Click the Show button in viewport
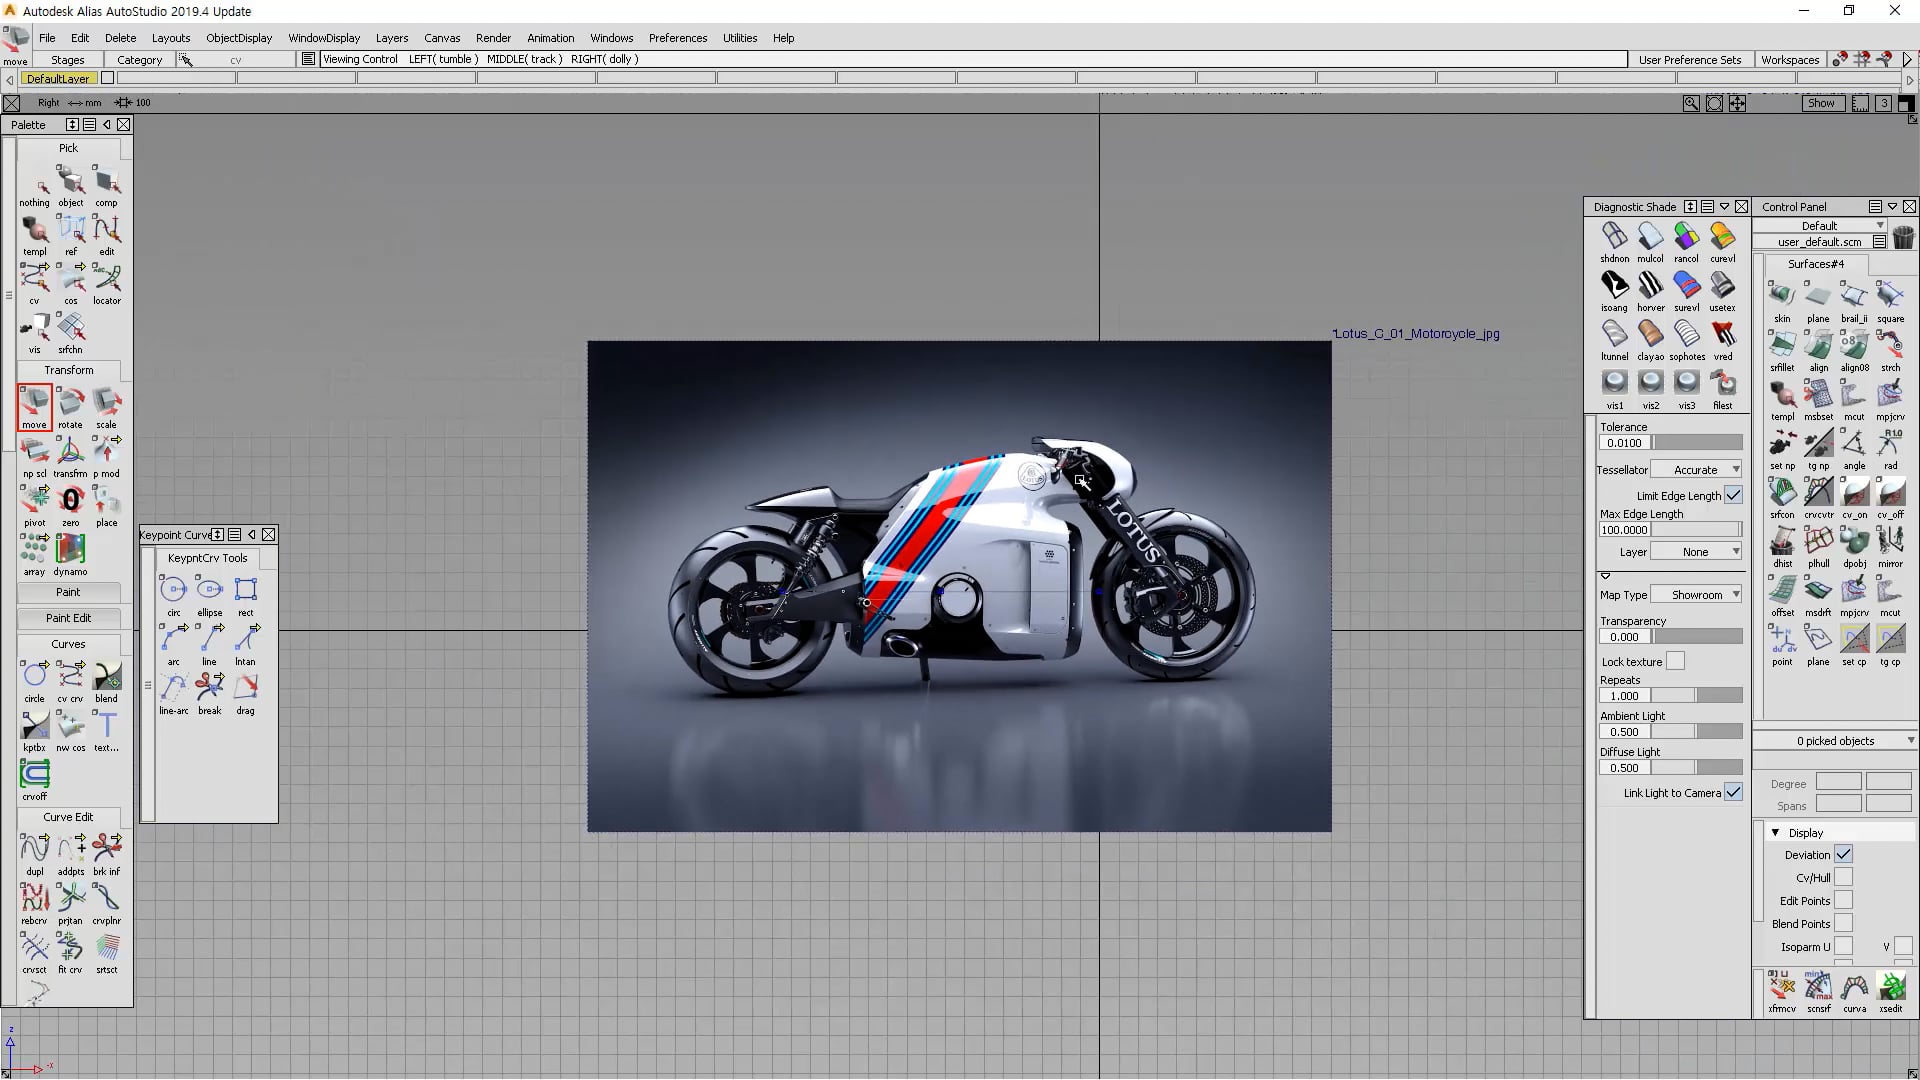This screenshot has width=1920, height=1080. click(1821, 103)
